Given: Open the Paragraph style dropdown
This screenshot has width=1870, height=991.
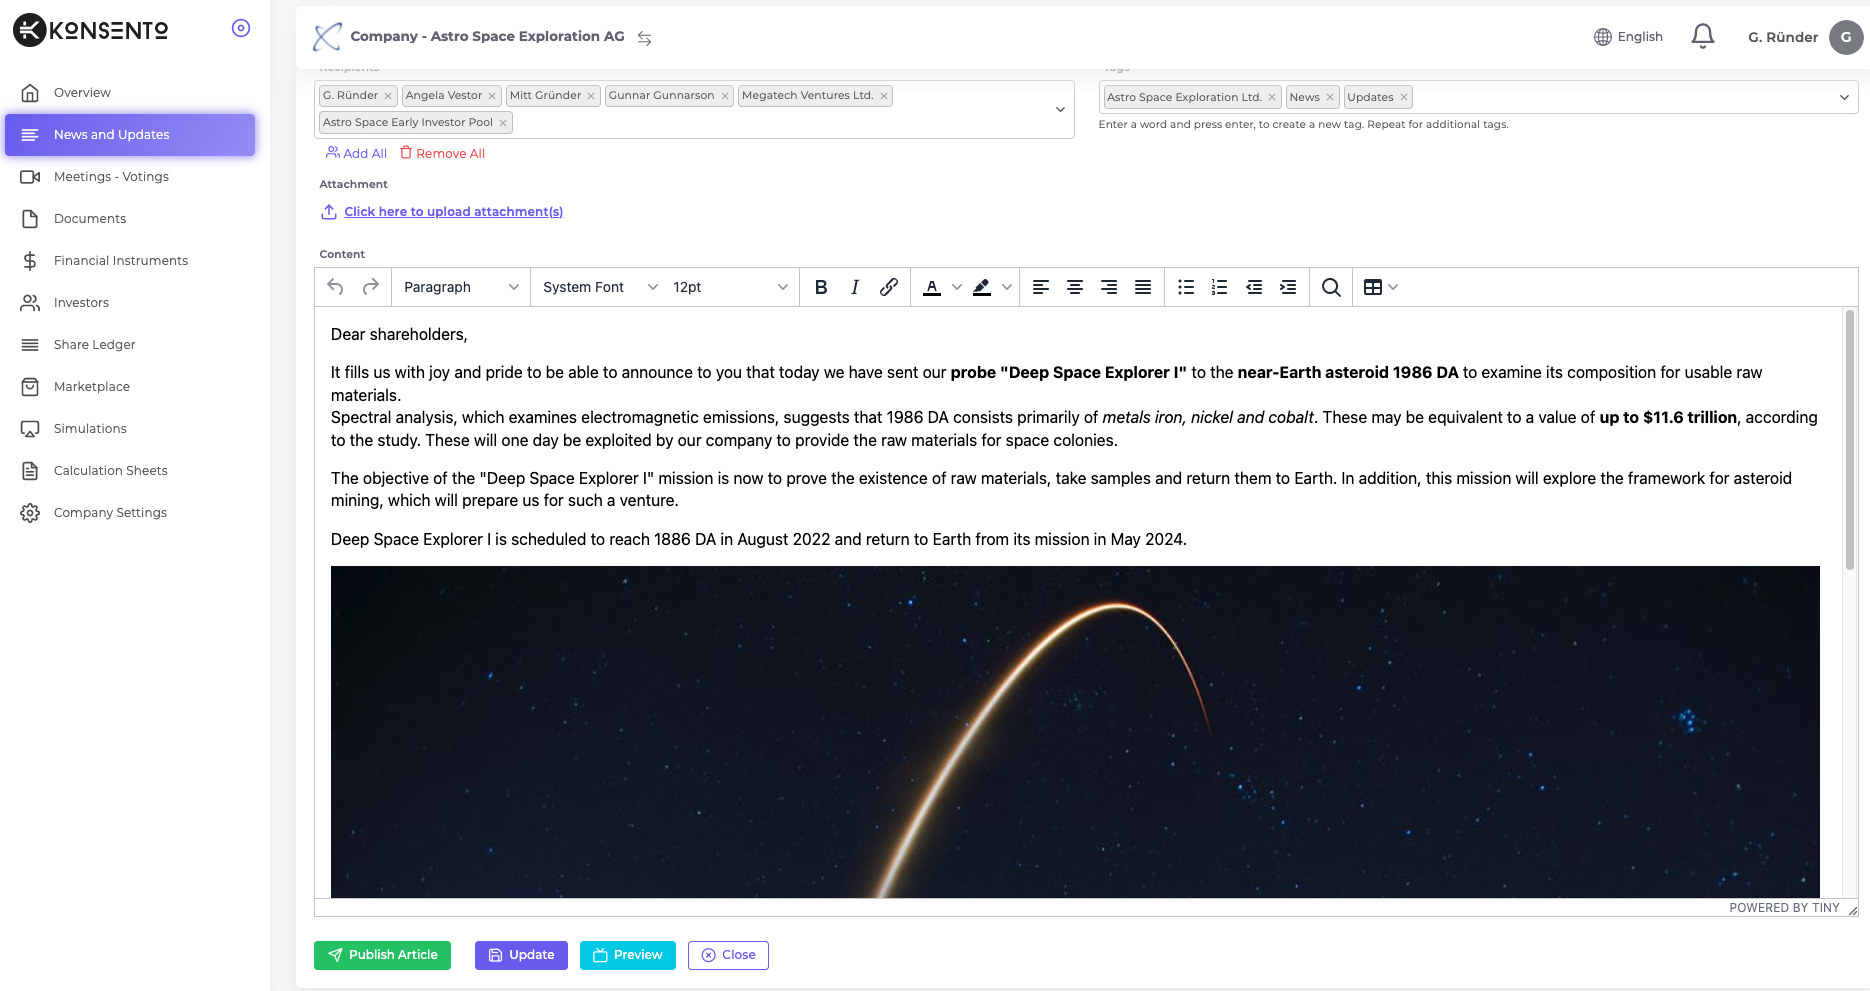Looking at the screenshot, I should 459,287.
